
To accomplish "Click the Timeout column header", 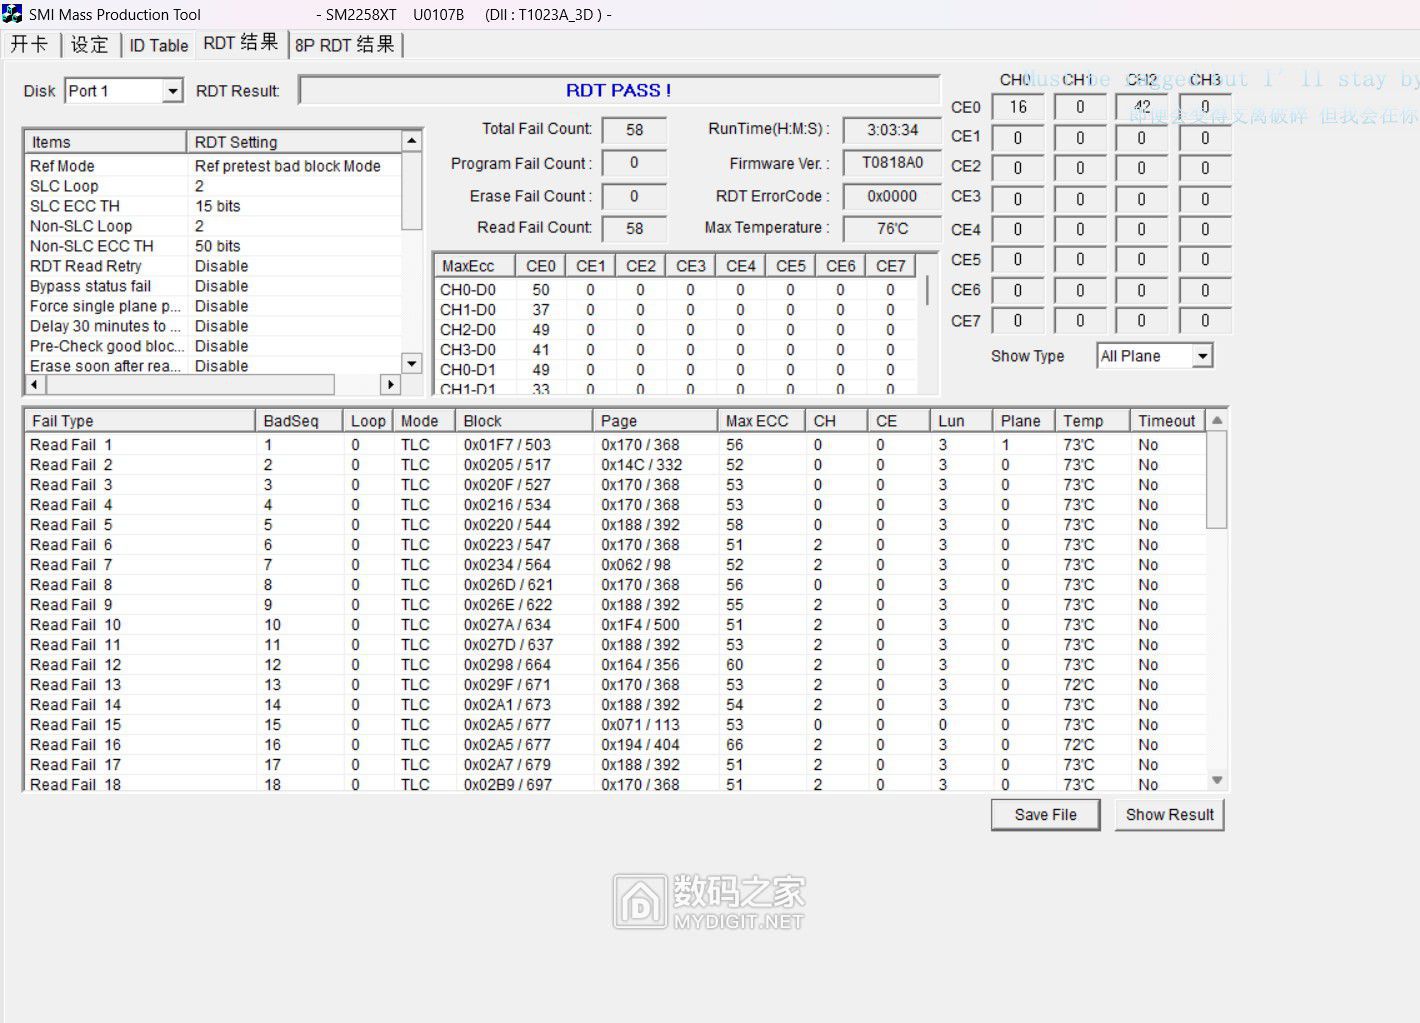I will (1167, 421).
